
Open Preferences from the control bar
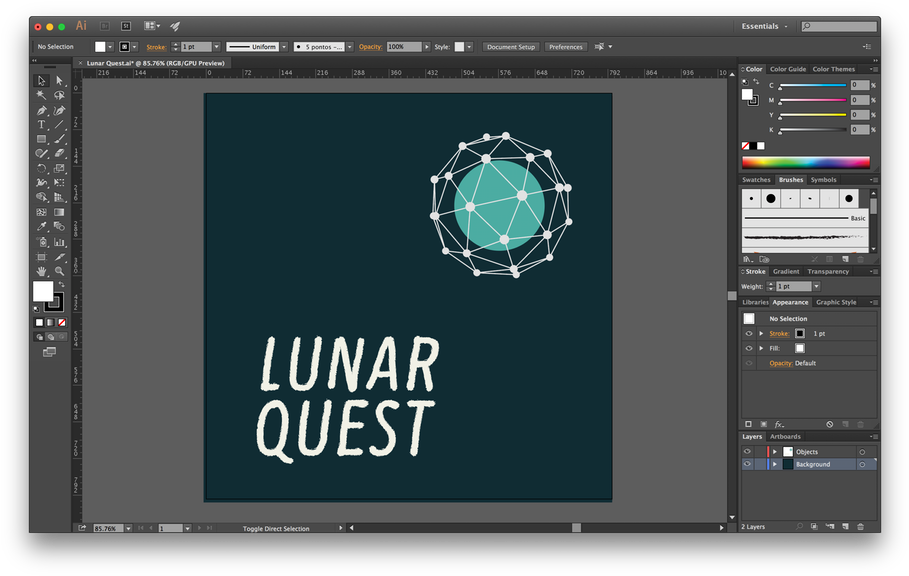566,46
